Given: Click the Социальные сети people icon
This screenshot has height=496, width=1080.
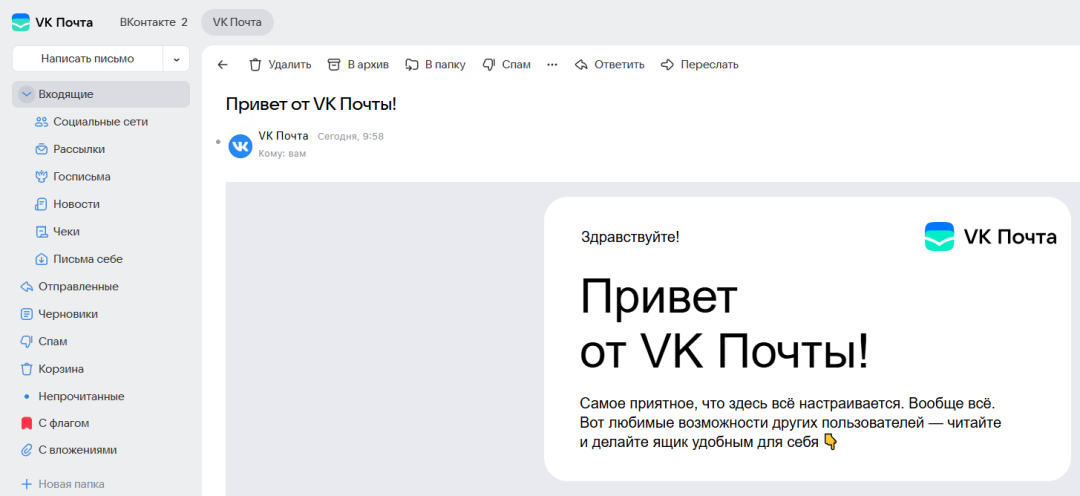Looking at the screenshot, I should 41,122.
